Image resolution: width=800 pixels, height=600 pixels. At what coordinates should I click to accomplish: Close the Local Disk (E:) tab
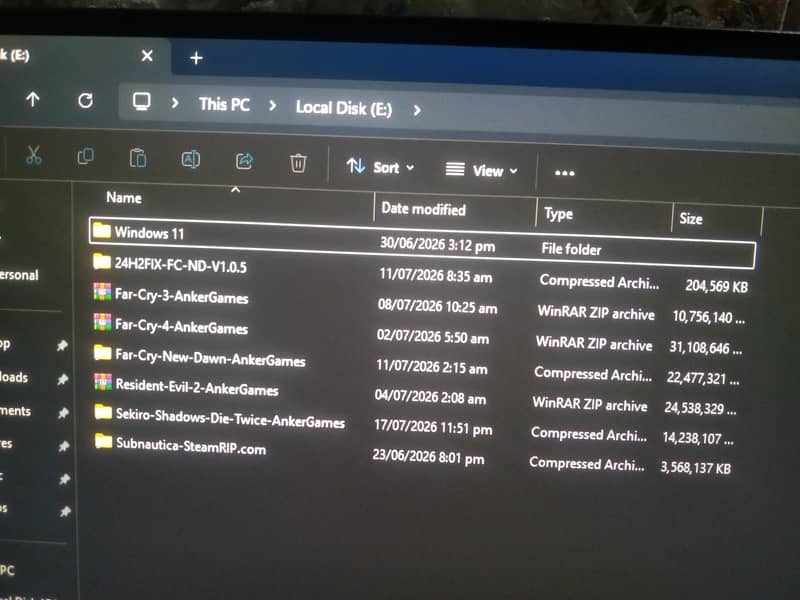click(x=147, y=55)
